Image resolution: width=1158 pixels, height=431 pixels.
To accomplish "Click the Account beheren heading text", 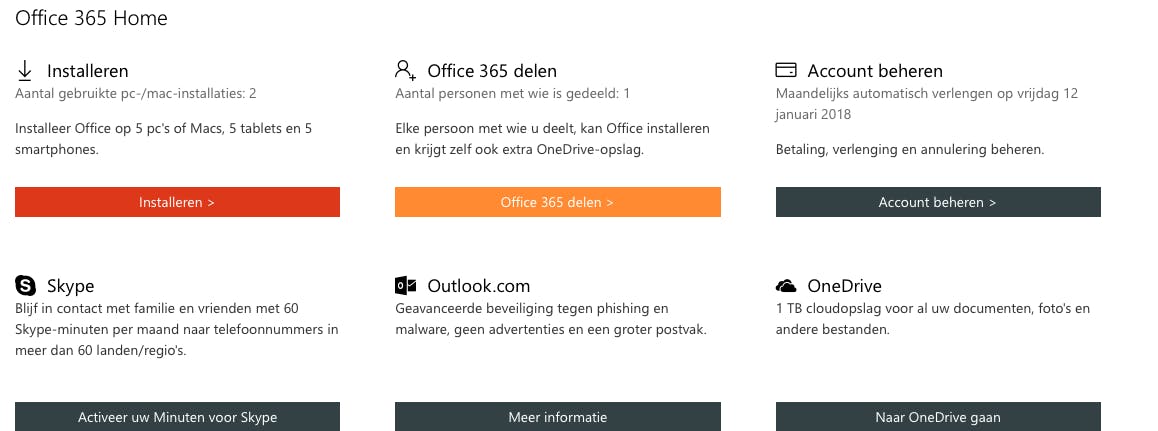I will pos(875,71).
